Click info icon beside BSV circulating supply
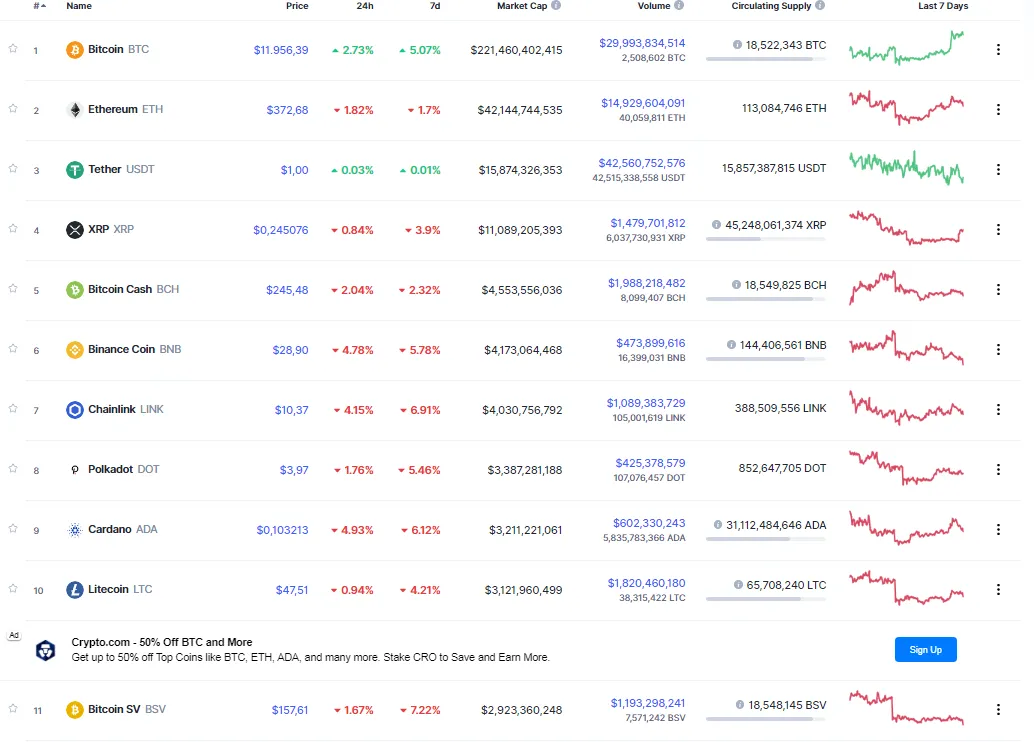 [740, 705]
